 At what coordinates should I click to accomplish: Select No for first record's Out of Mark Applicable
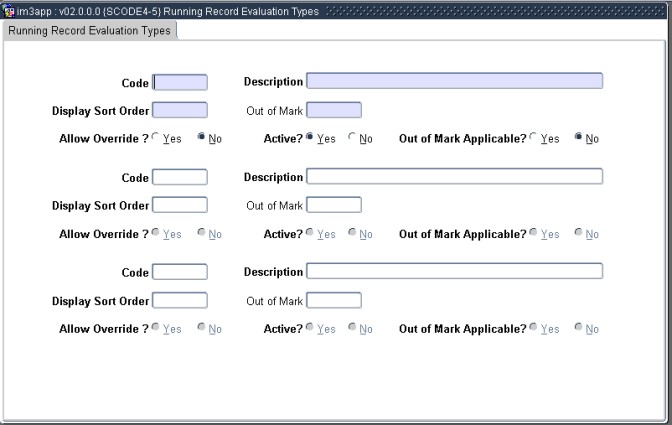coord(579,138)
